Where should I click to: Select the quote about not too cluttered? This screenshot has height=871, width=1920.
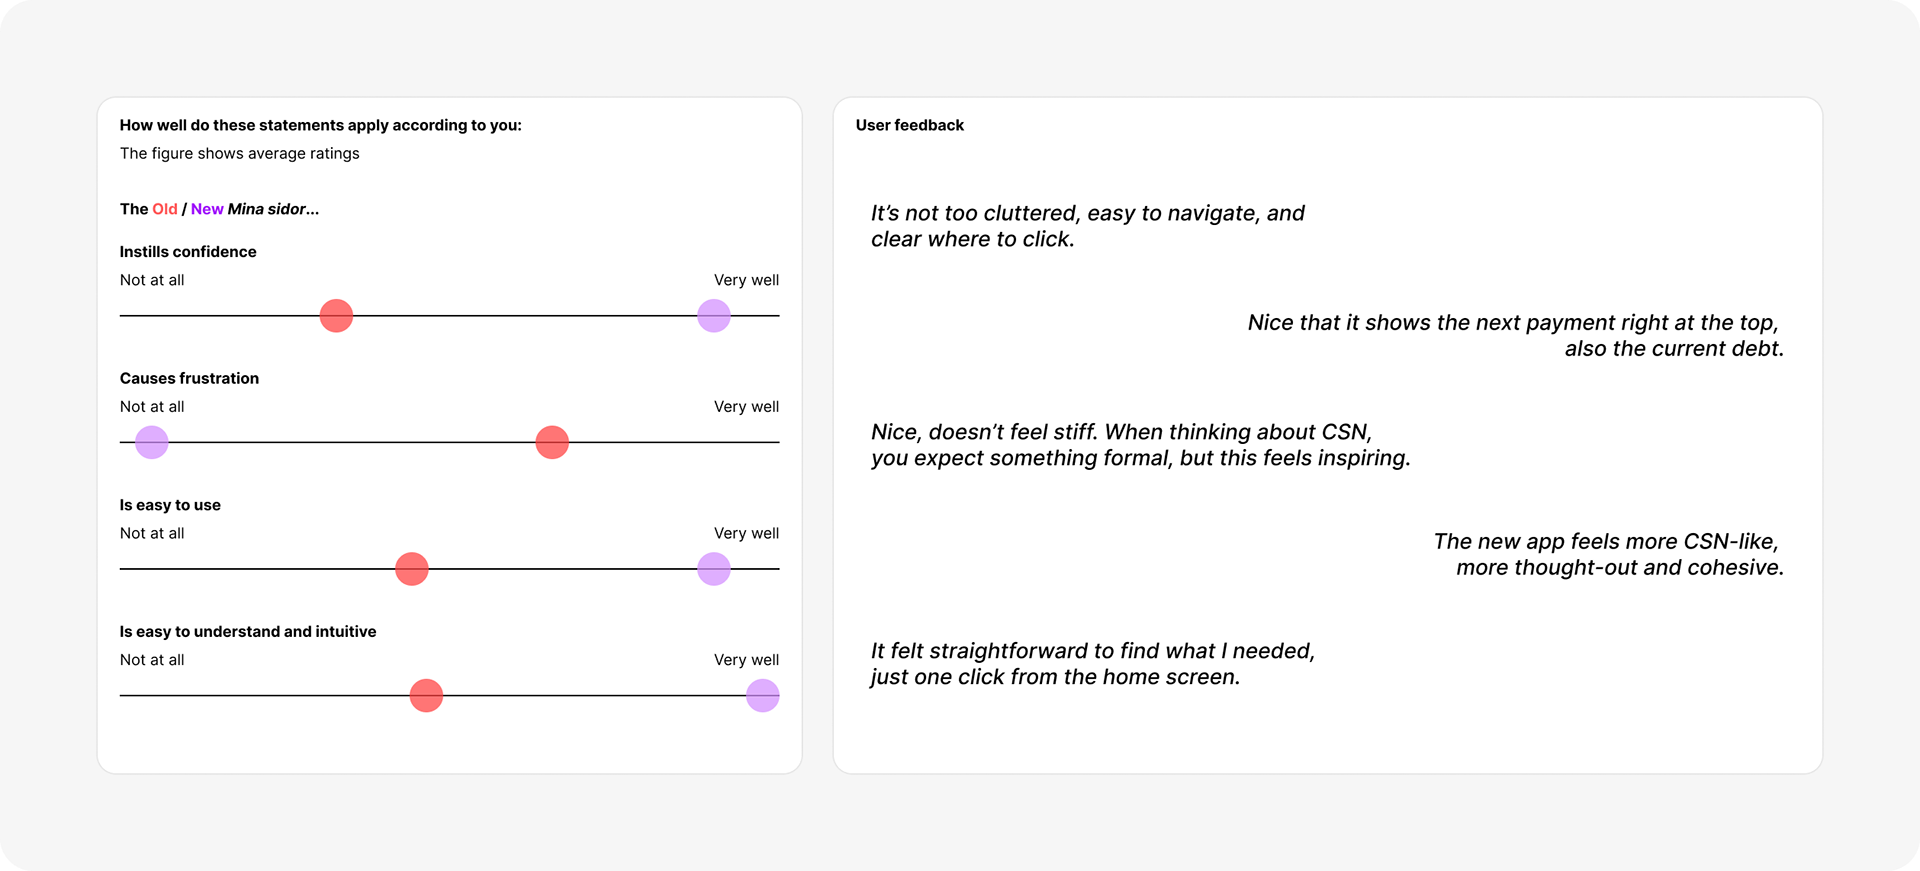(1087, 226)
